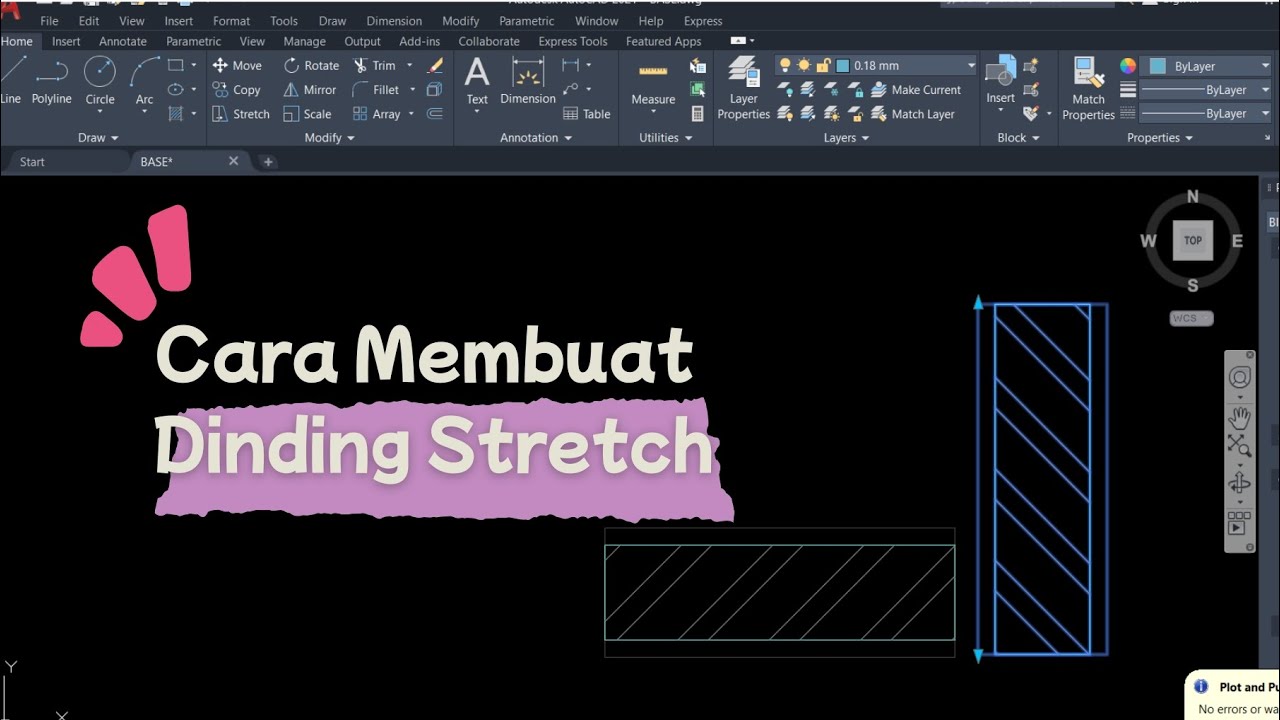This screenshot has height=720, width=1280.
Task: Click the Orbit icon in navigation bar
Action: pos(1240,484)
